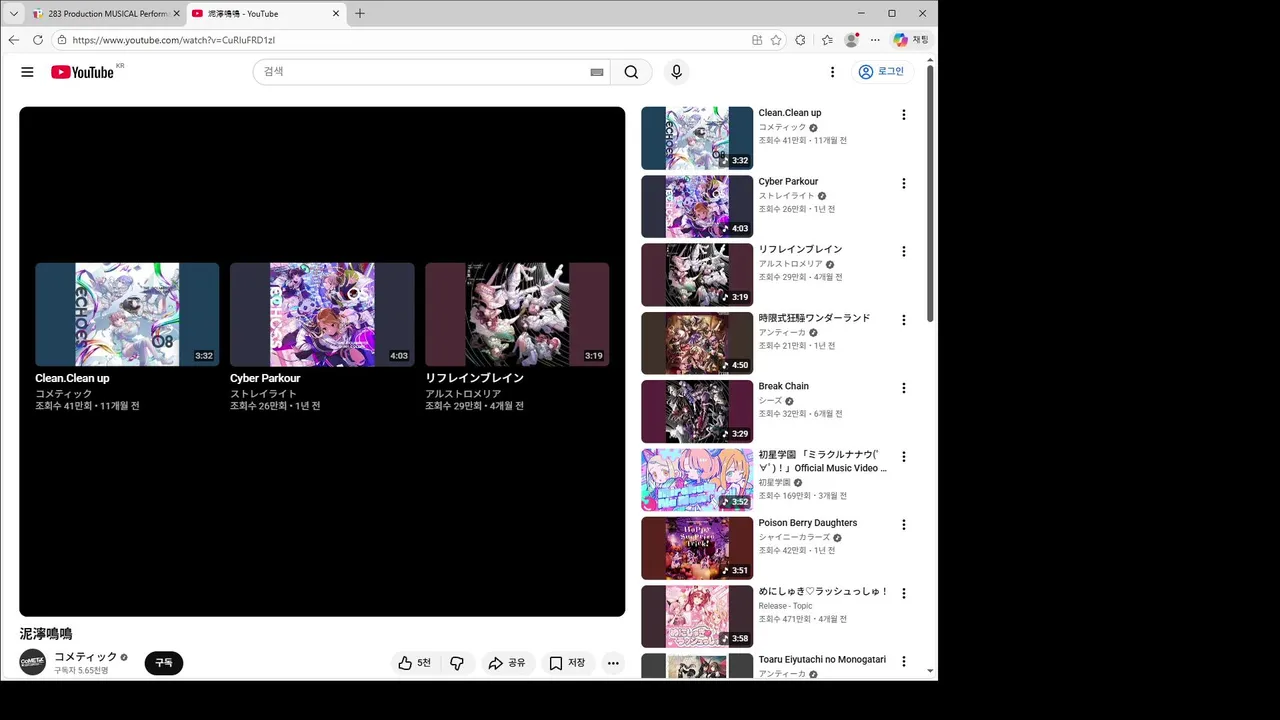Open options menu for Toaru Eiyutachi no Monogatari
Viewport: 1280px width, 720px height.
904,661
